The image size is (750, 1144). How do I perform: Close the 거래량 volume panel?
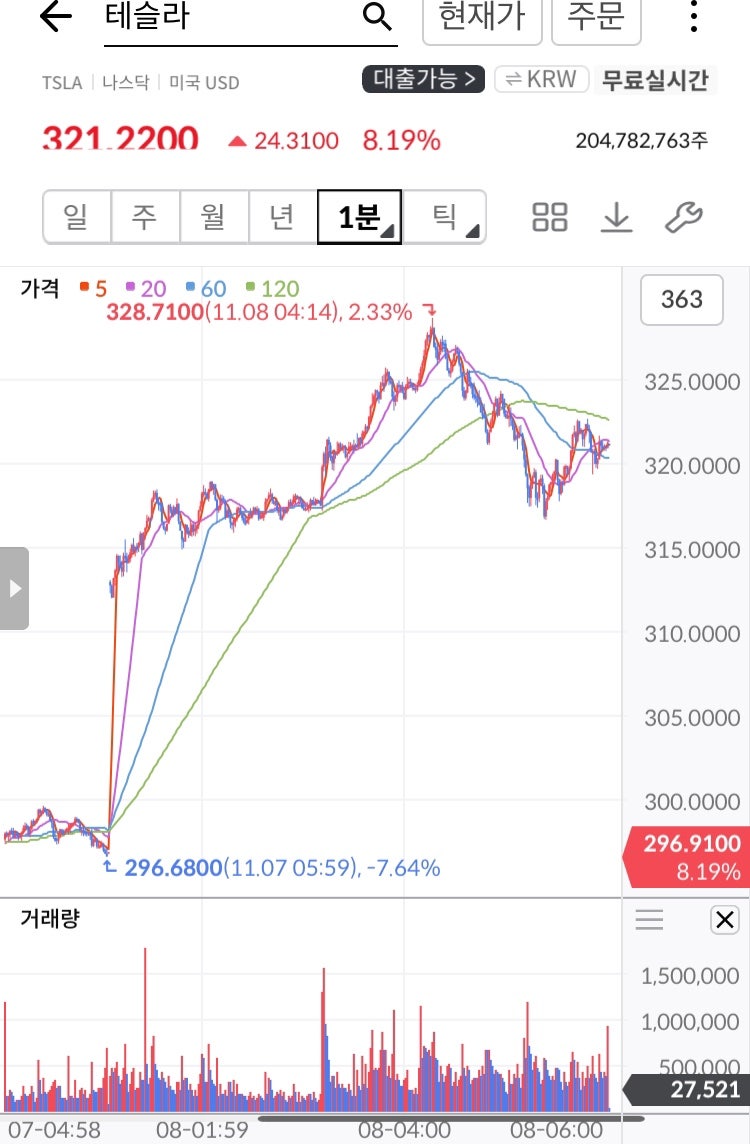[725, 919]
